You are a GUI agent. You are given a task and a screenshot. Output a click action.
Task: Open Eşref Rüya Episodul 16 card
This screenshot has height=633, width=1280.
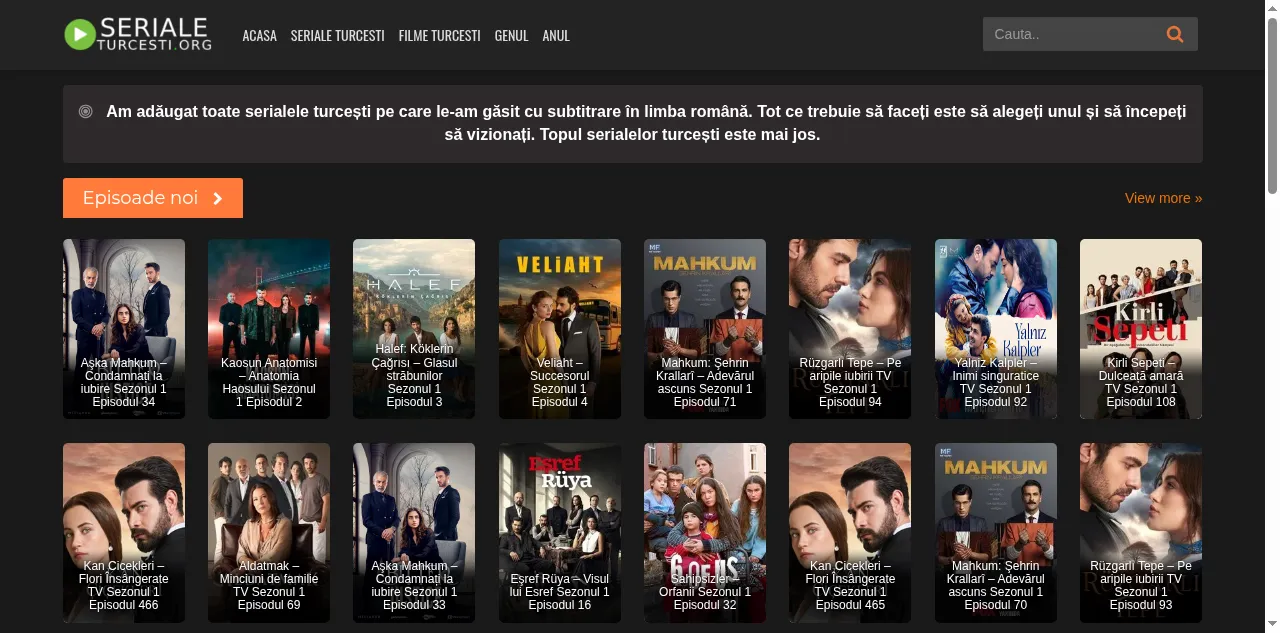[x=560, y=533]
